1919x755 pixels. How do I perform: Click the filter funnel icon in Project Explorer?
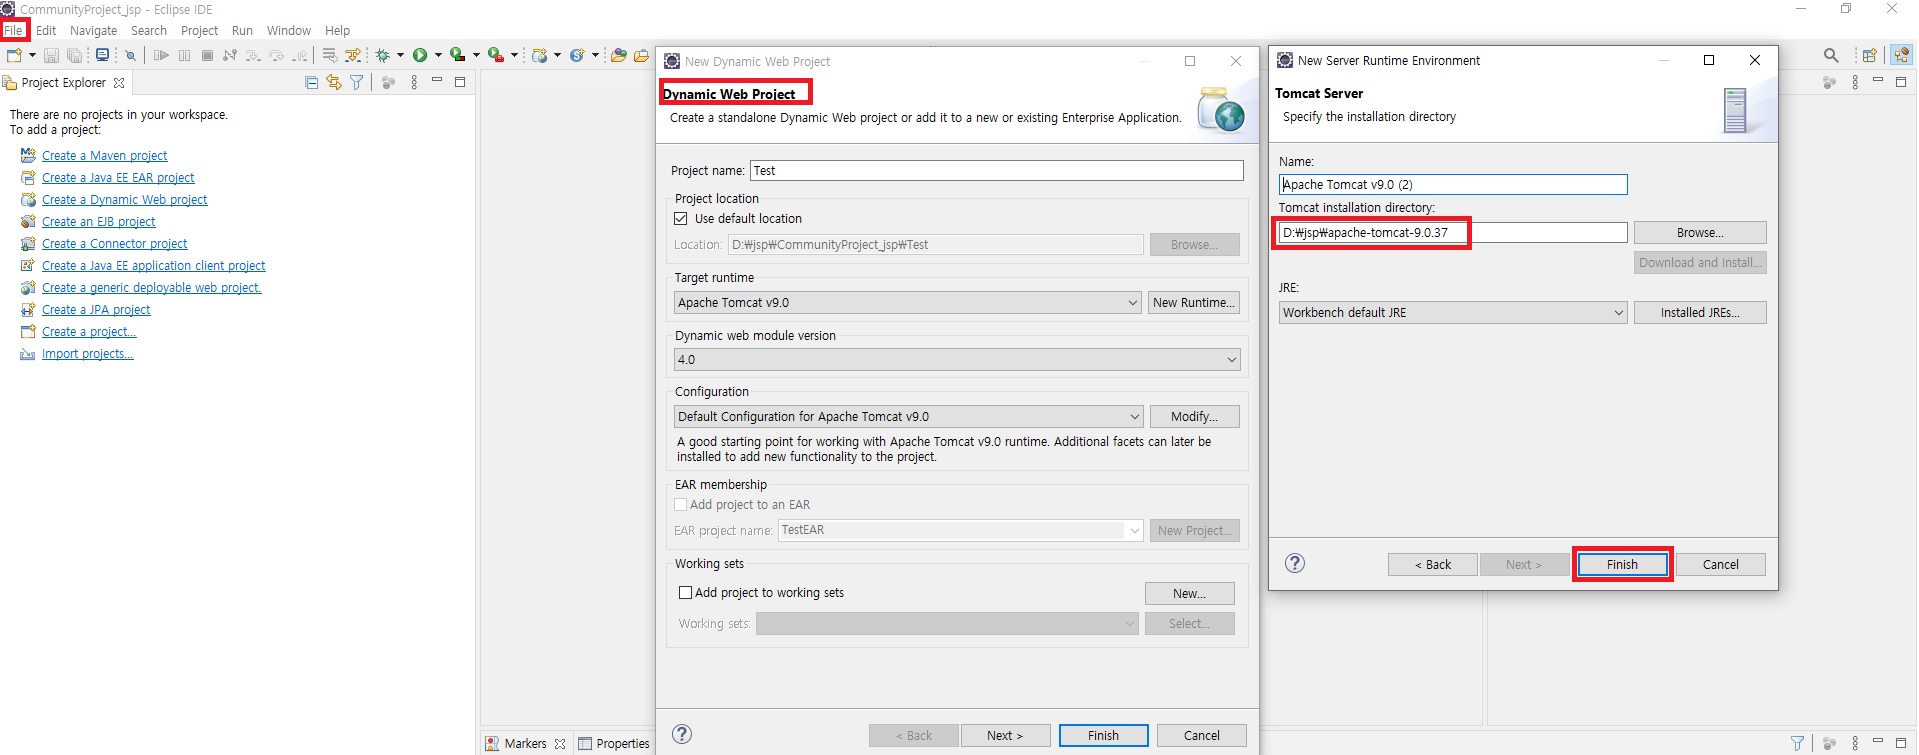[x=356, y=82]
